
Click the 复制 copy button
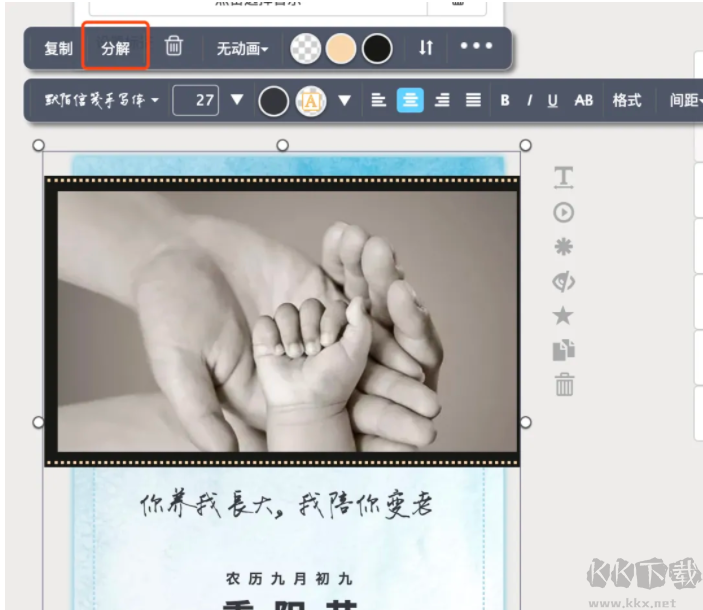click(58, 48)
